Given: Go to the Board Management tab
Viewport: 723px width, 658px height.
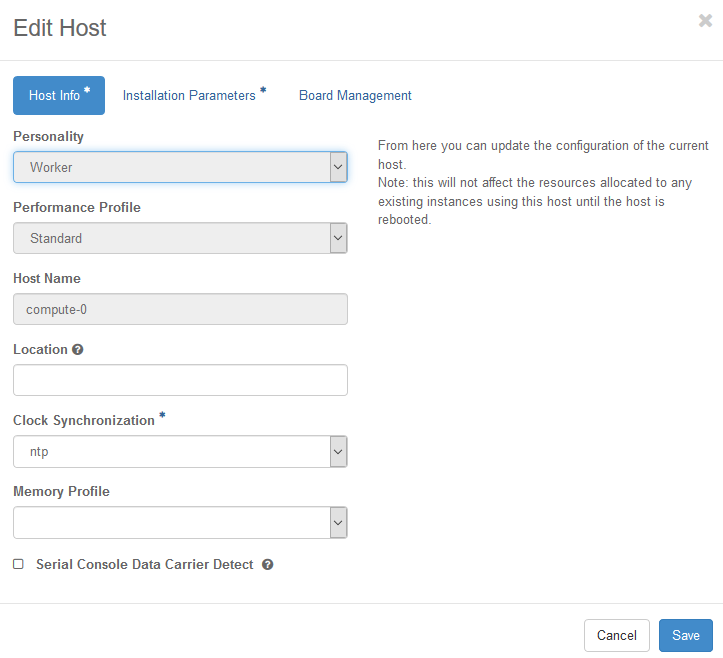Looking at the screenshot, I should click(x=355, y=95).
